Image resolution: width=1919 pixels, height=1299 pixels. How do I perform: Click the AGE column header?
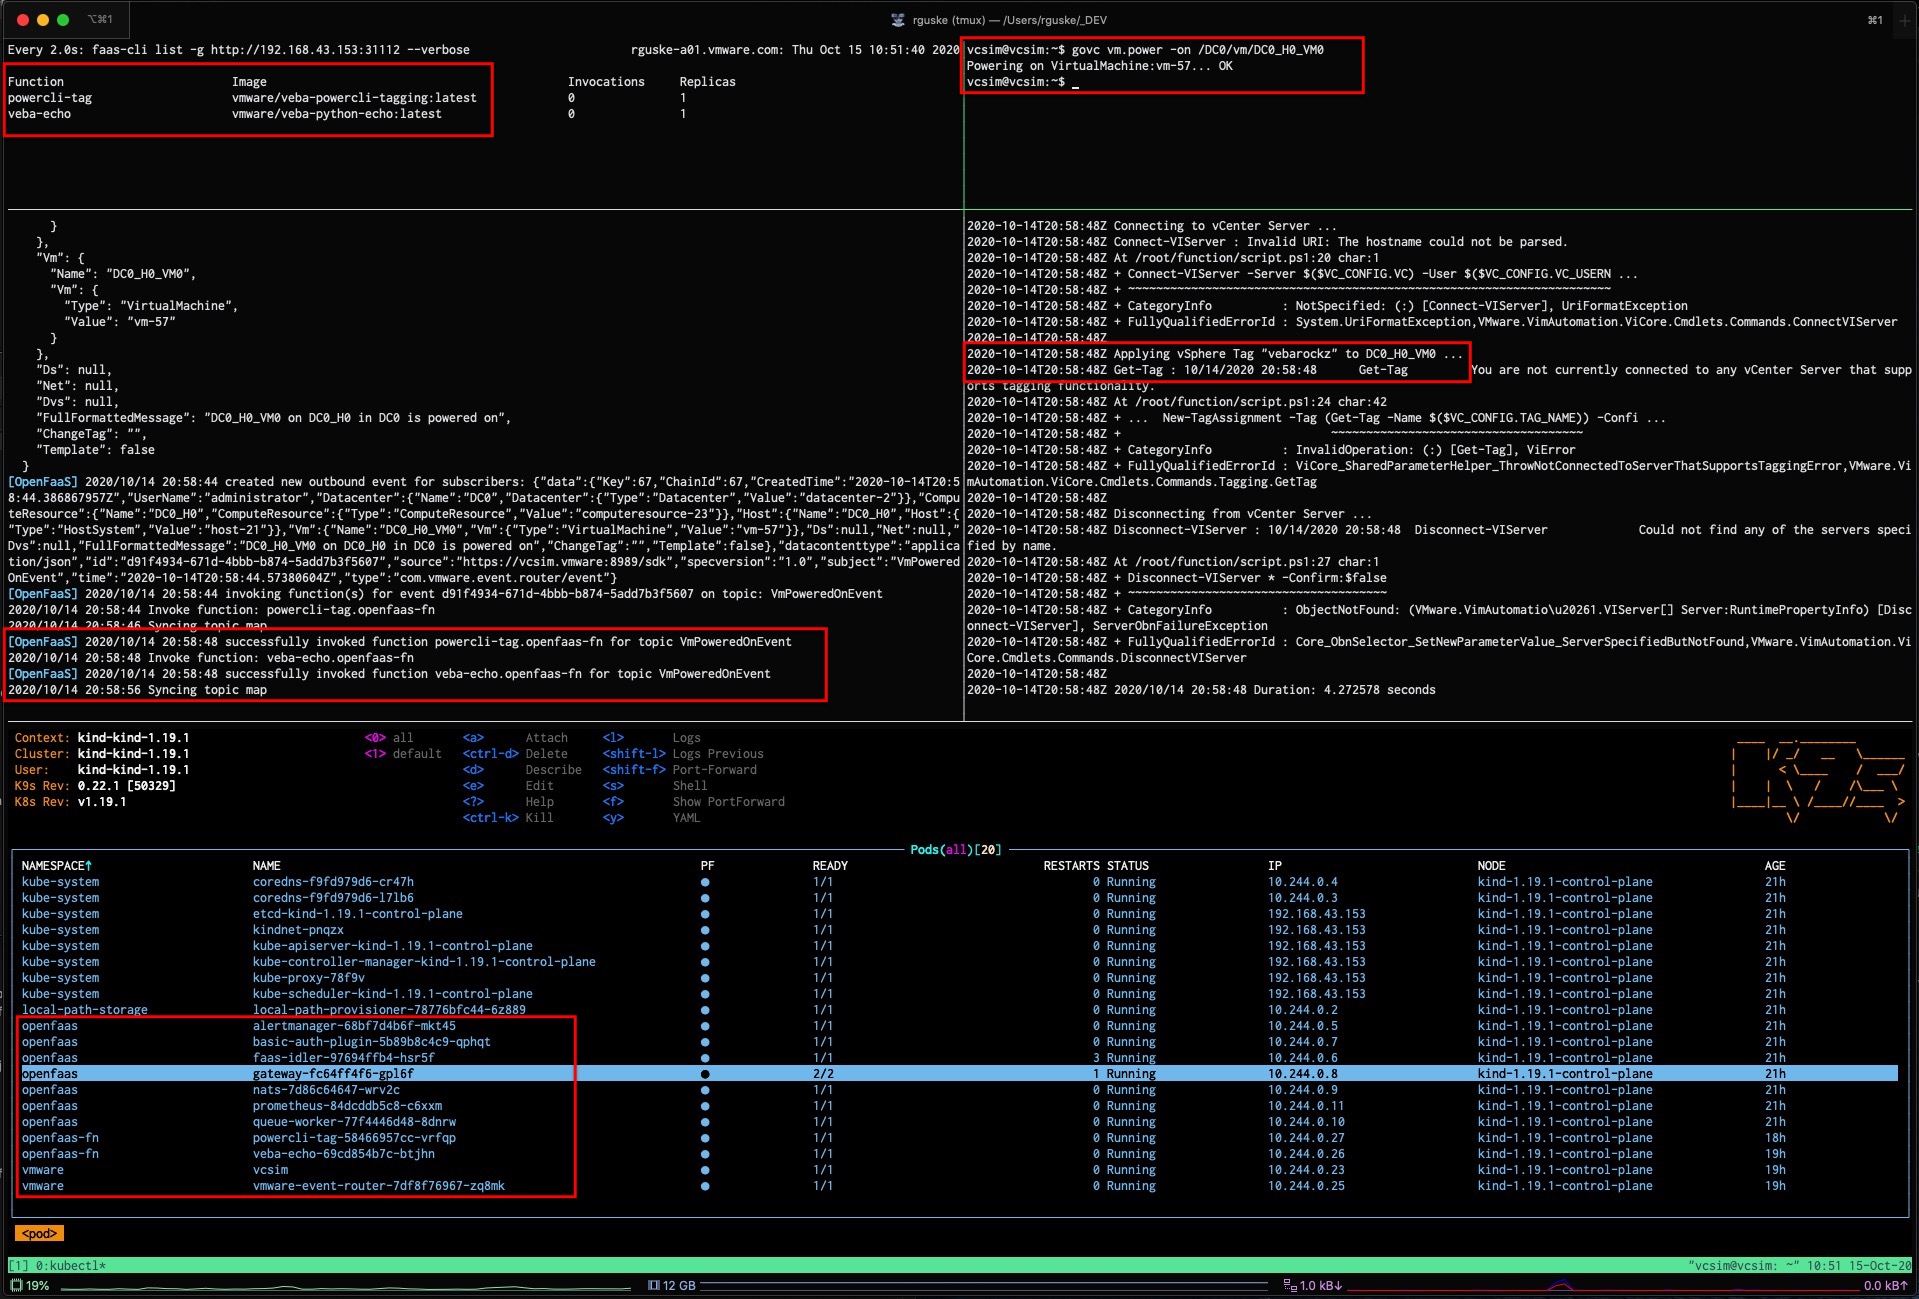[x=1775, y=866]
